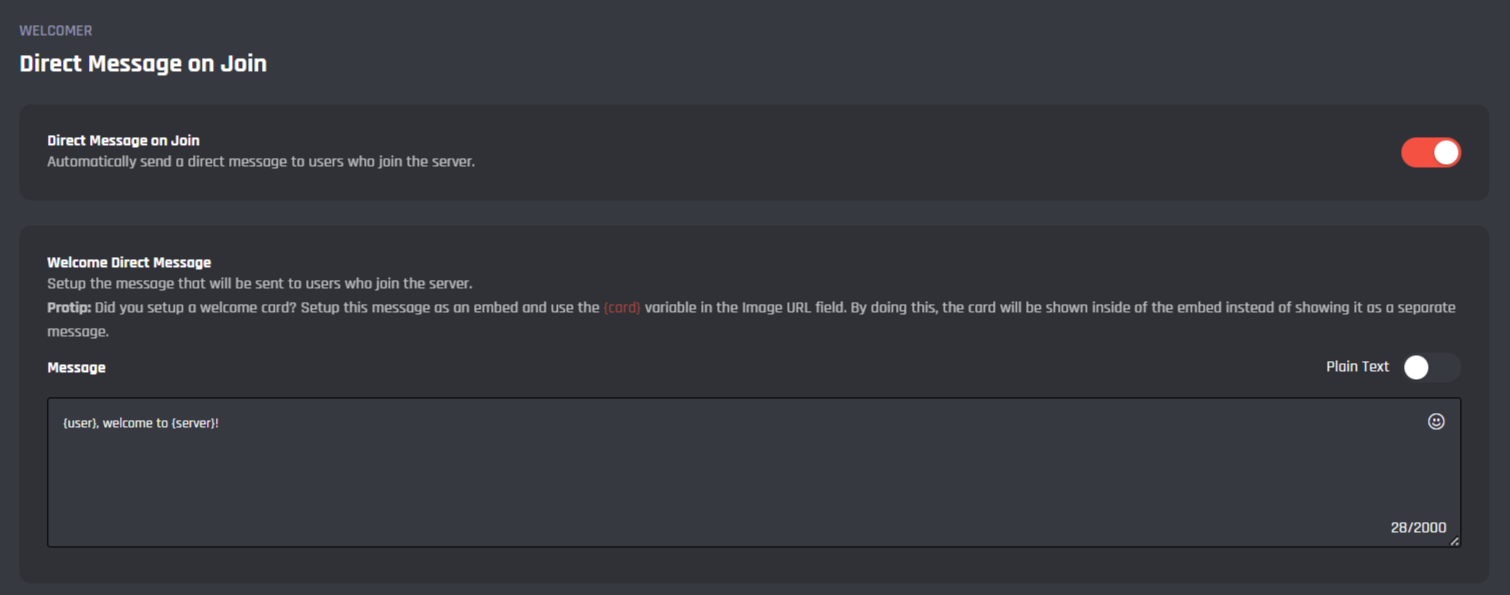Click the Plain Text label
The width and height of the screenshot is (1510, 595).
tap(1357, 367)
